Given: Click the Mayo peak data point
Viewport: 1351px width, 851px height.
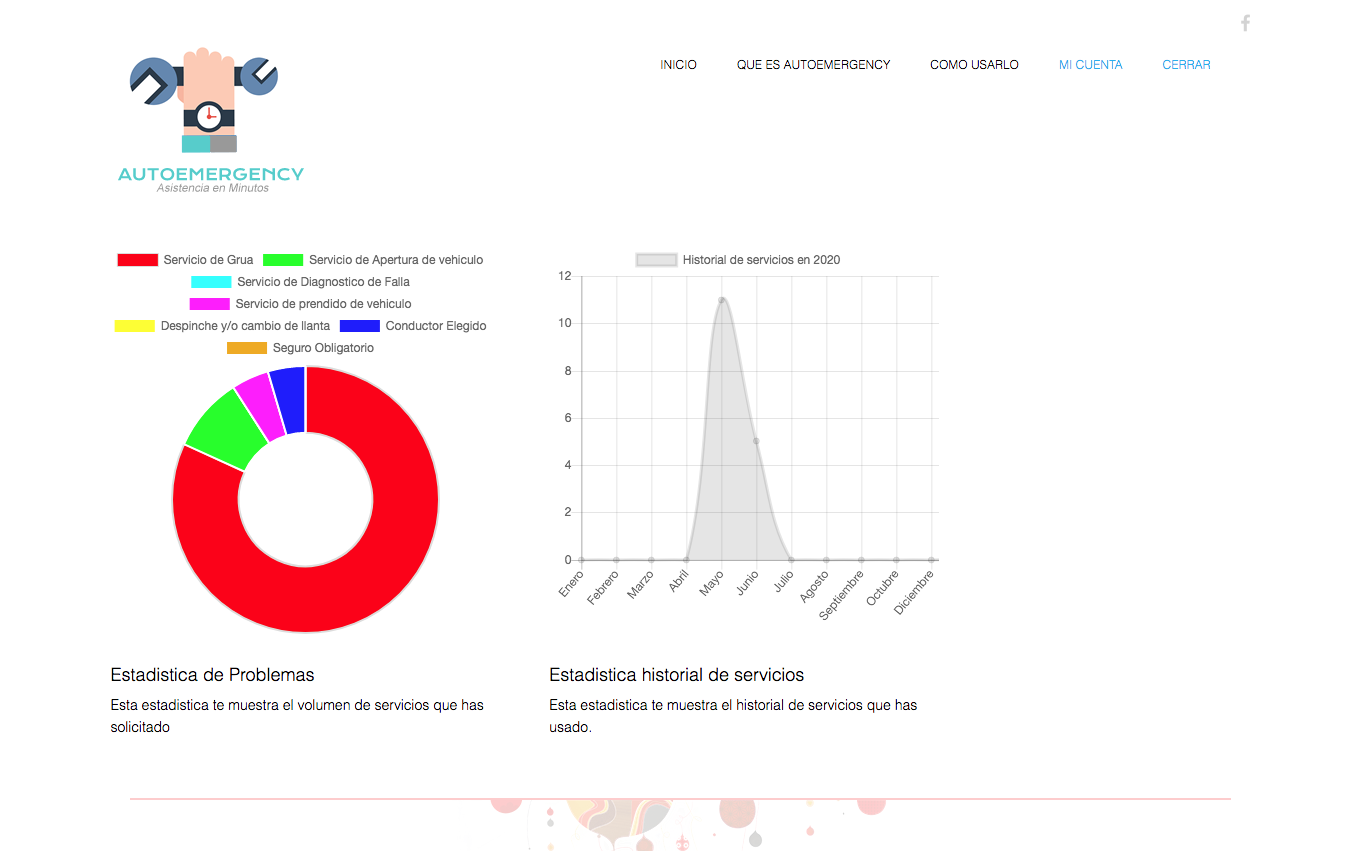Looking at the screenshot, I should pyautogui.click(x=721, y=300).
